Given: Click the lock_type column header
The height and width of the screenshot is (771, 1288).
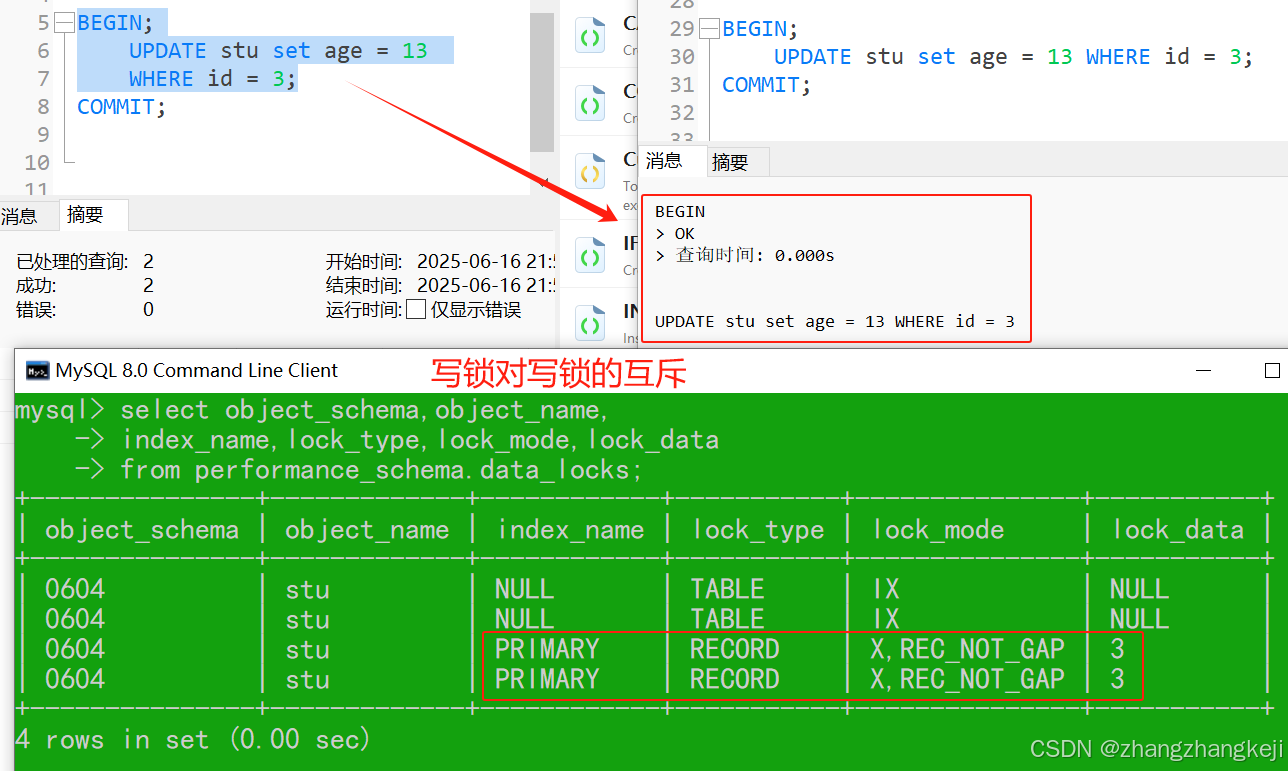Looking at the screenshot, I should coord(759,530).
